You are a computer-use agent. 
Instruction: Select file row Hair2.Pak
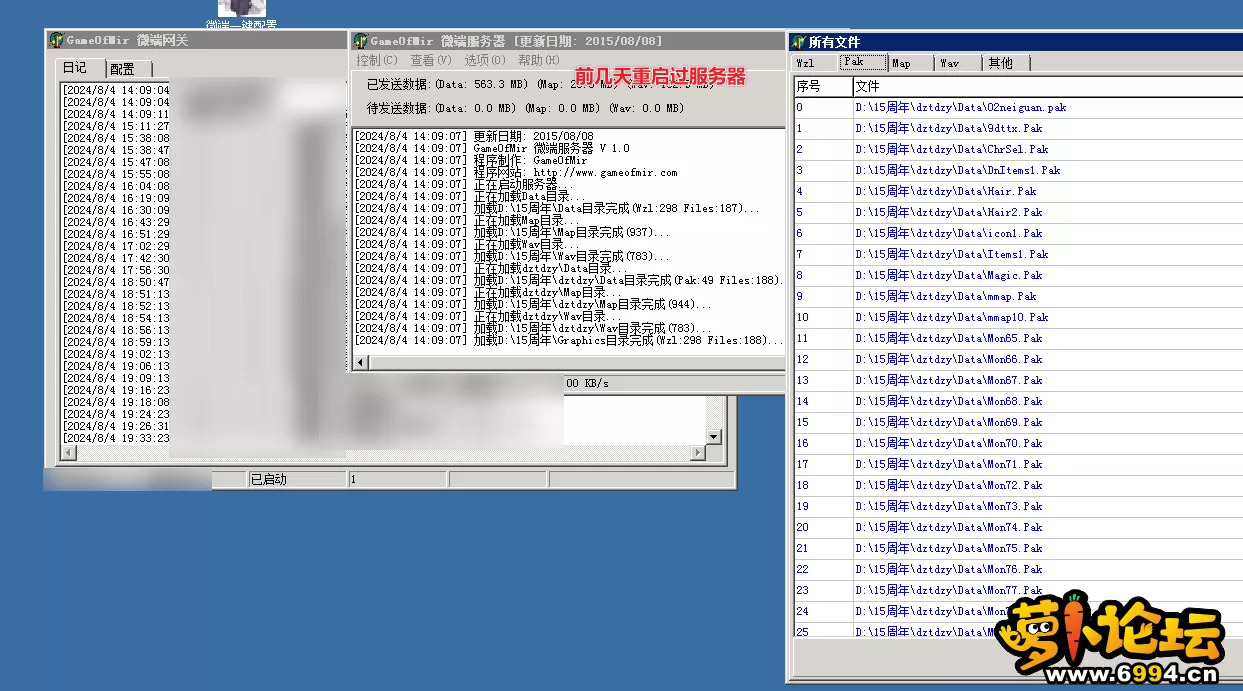pos(1018,212)
